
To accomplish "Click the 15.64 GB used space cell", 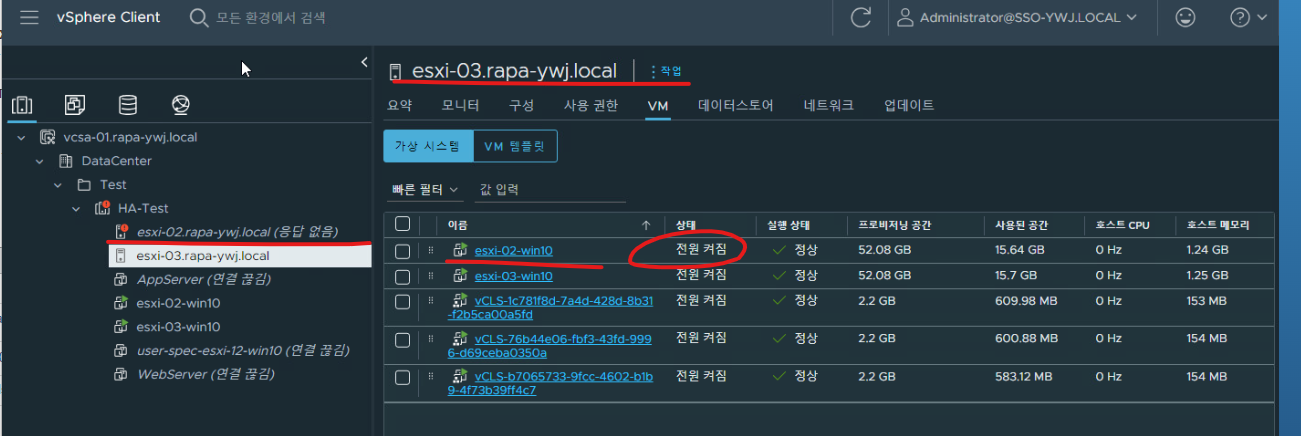I will click(1020, 250).
